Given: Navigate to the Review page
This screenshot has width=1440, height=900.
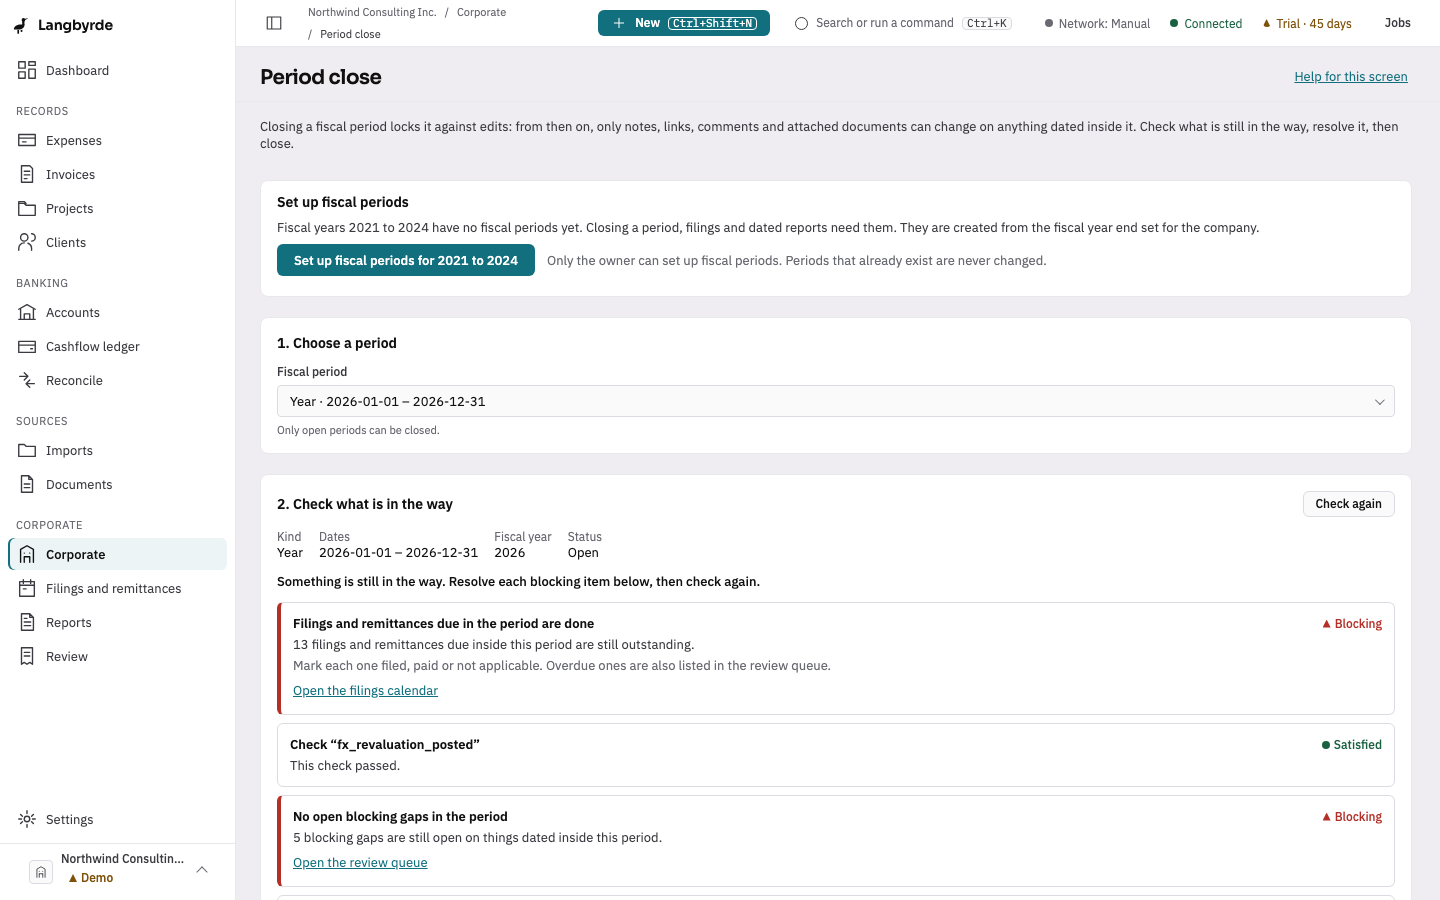Looking at the screenshot, I should pyautogui.click(x=118, y=656).
